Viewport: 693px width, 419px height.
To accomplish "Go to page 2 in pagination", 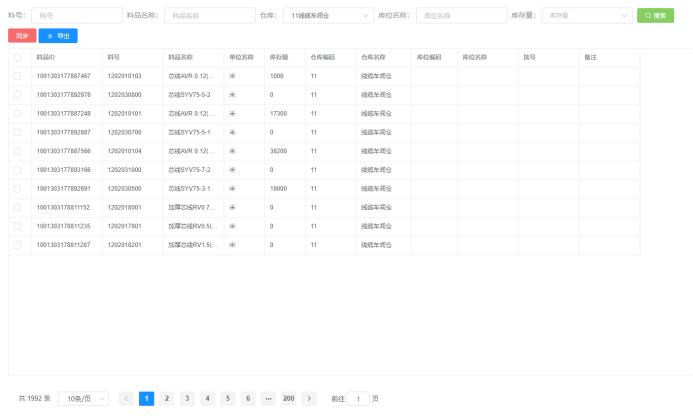I will coord(167,398).
